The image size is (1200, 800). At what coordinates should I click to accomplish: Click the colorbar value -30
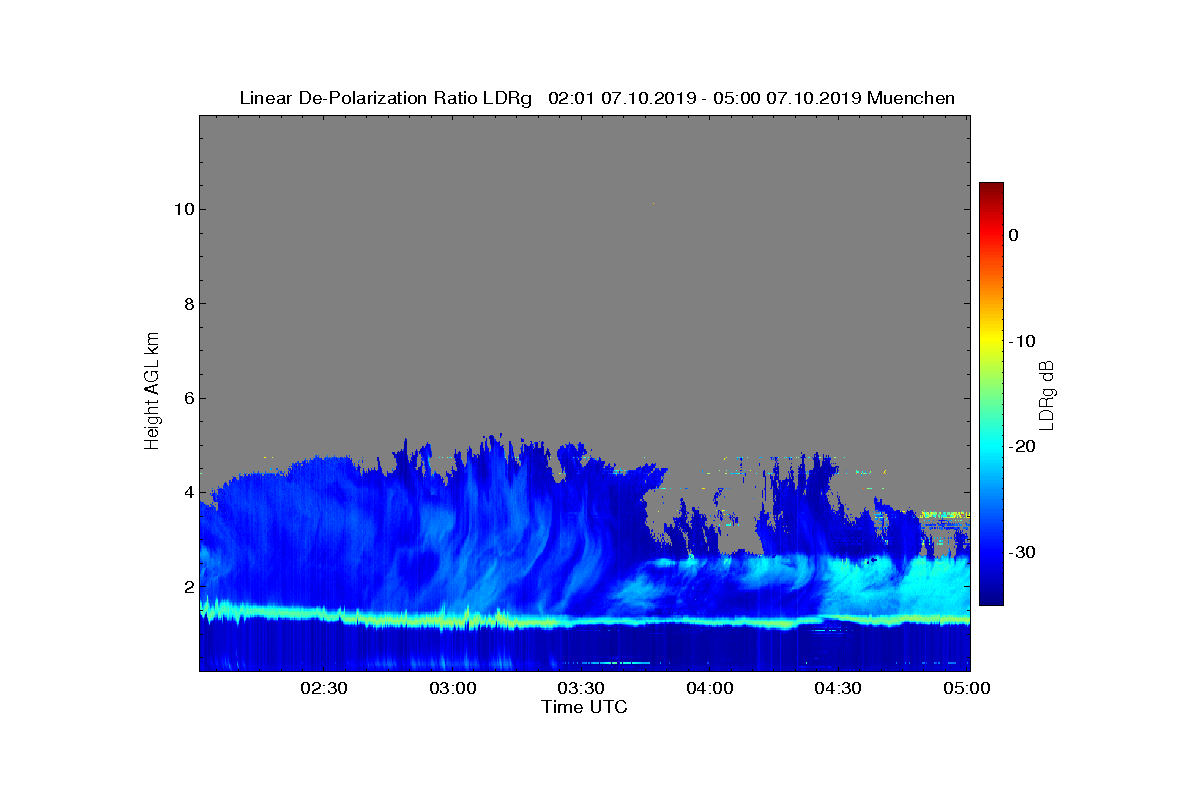(x=1022, y=552)
